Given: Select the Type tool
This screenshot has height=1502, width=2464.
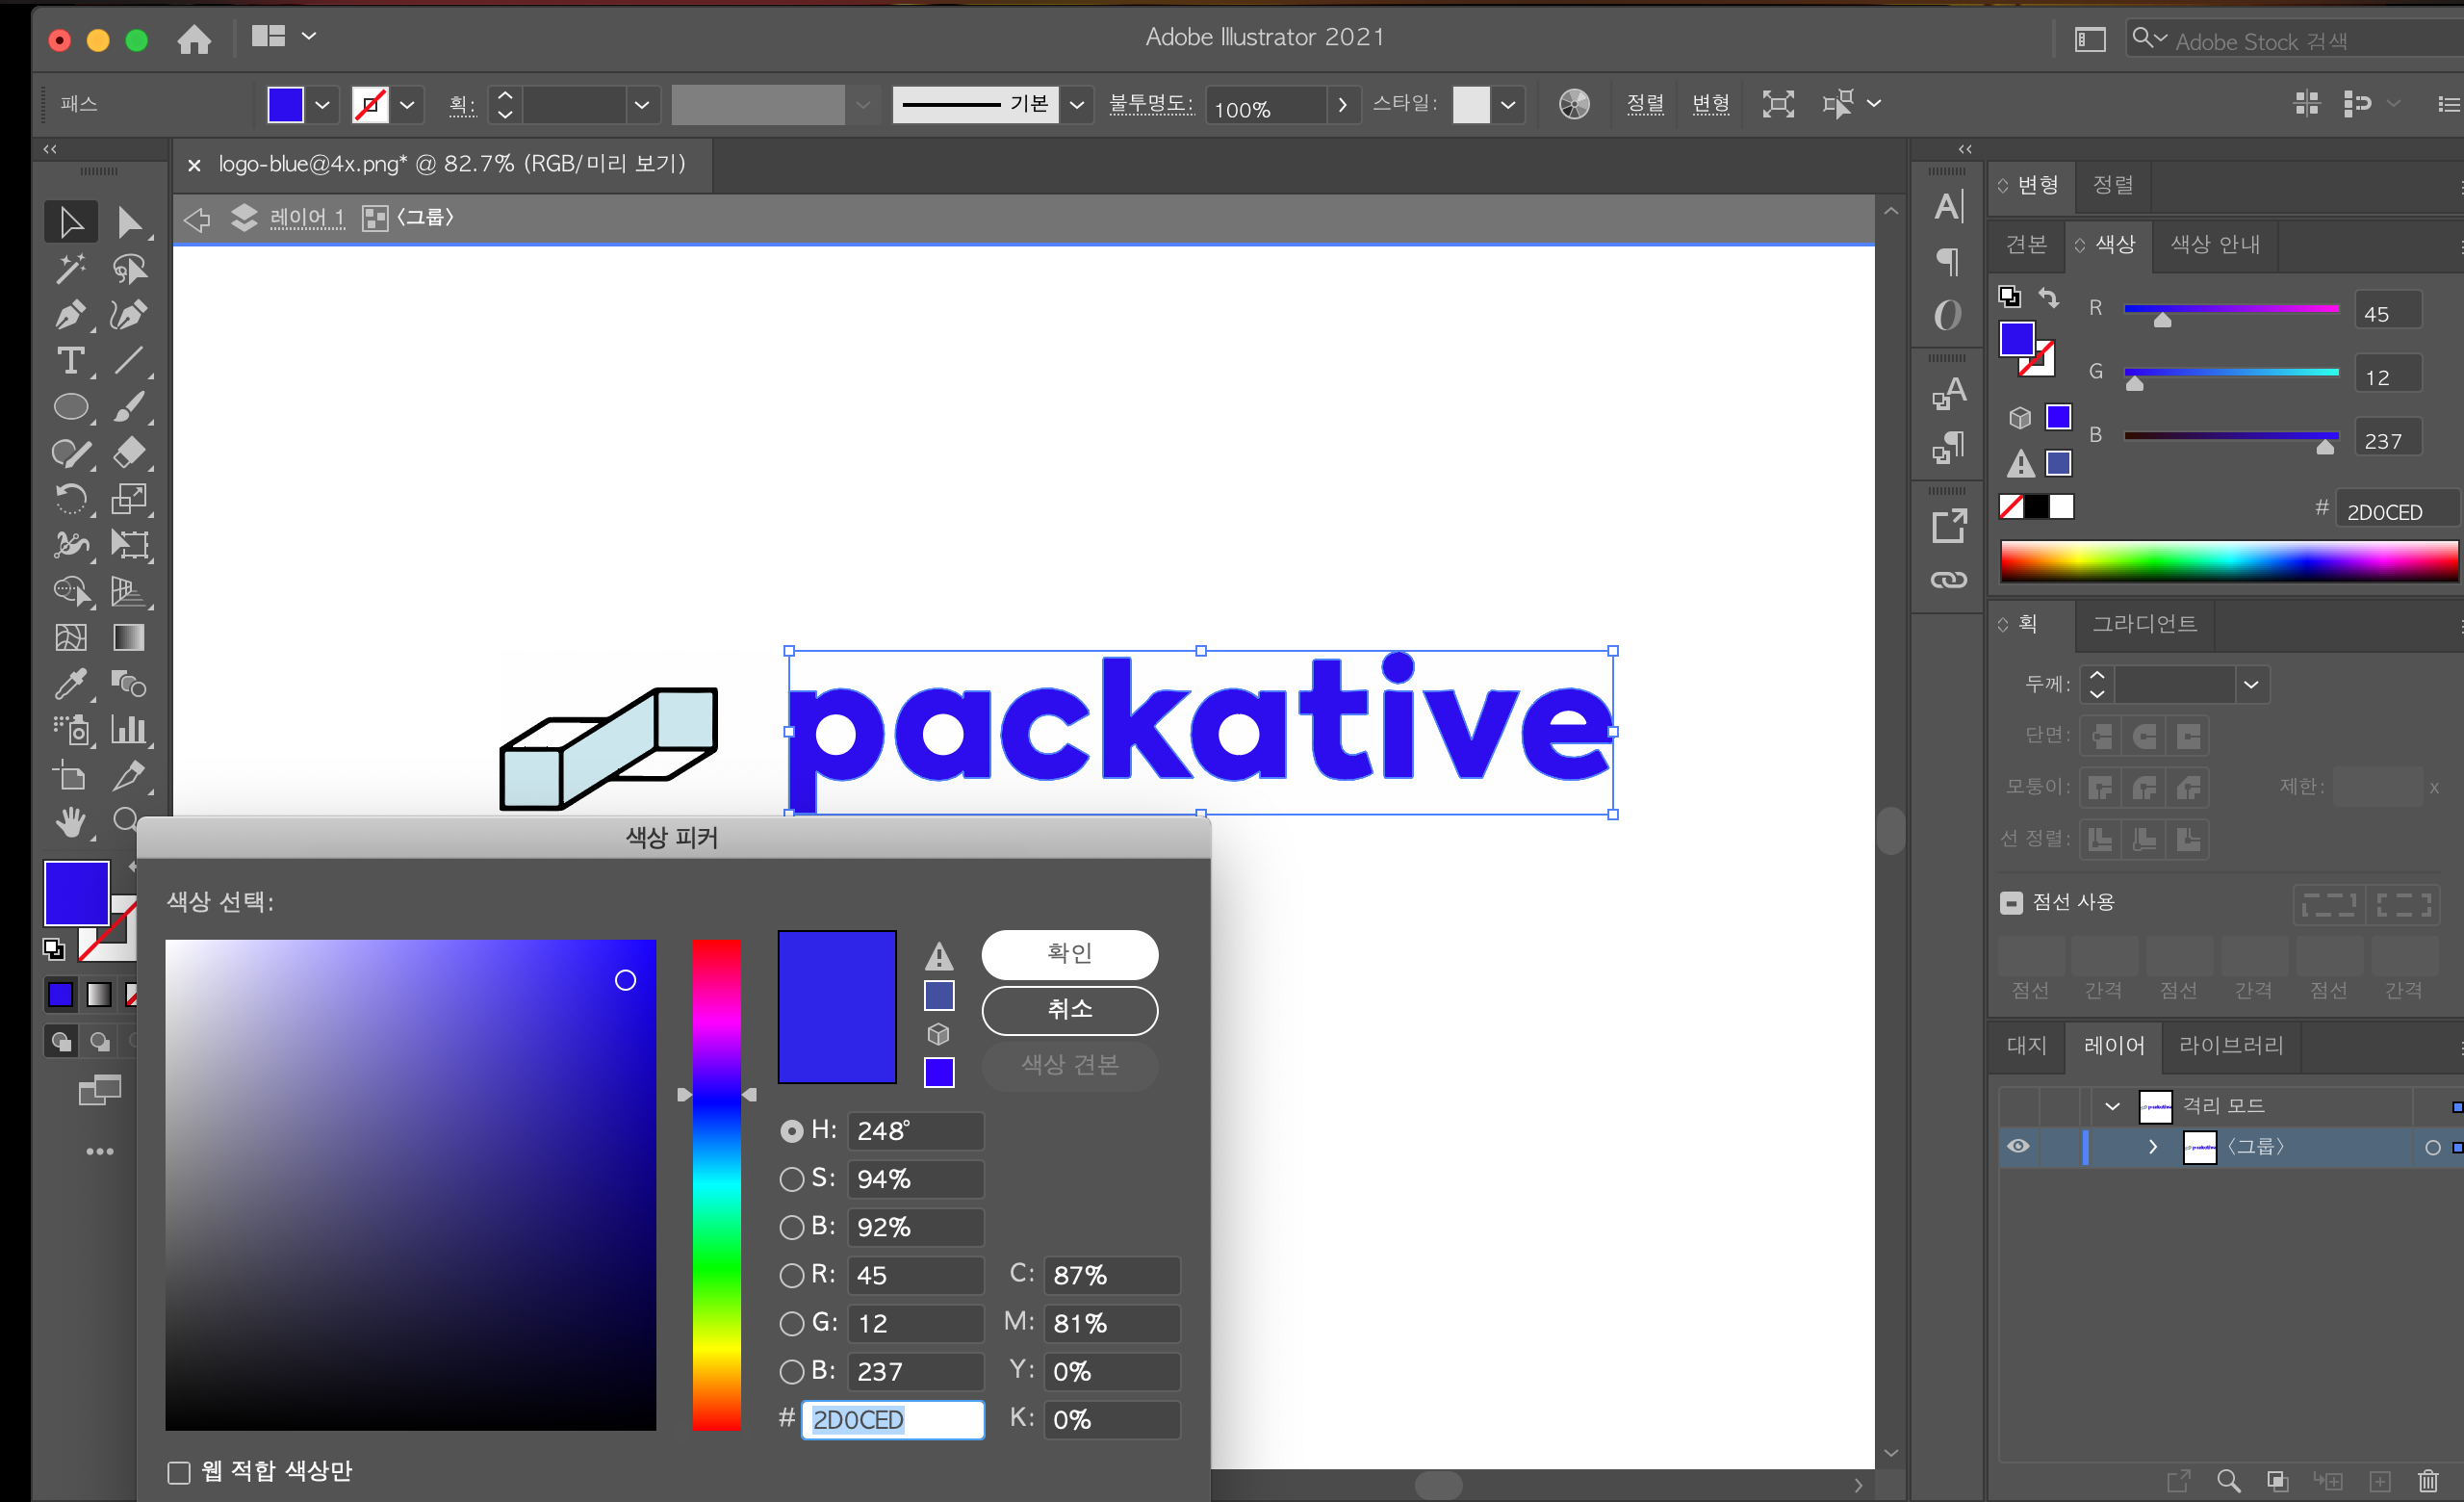Looking at the screenshot, I should [x=71, y=360].
